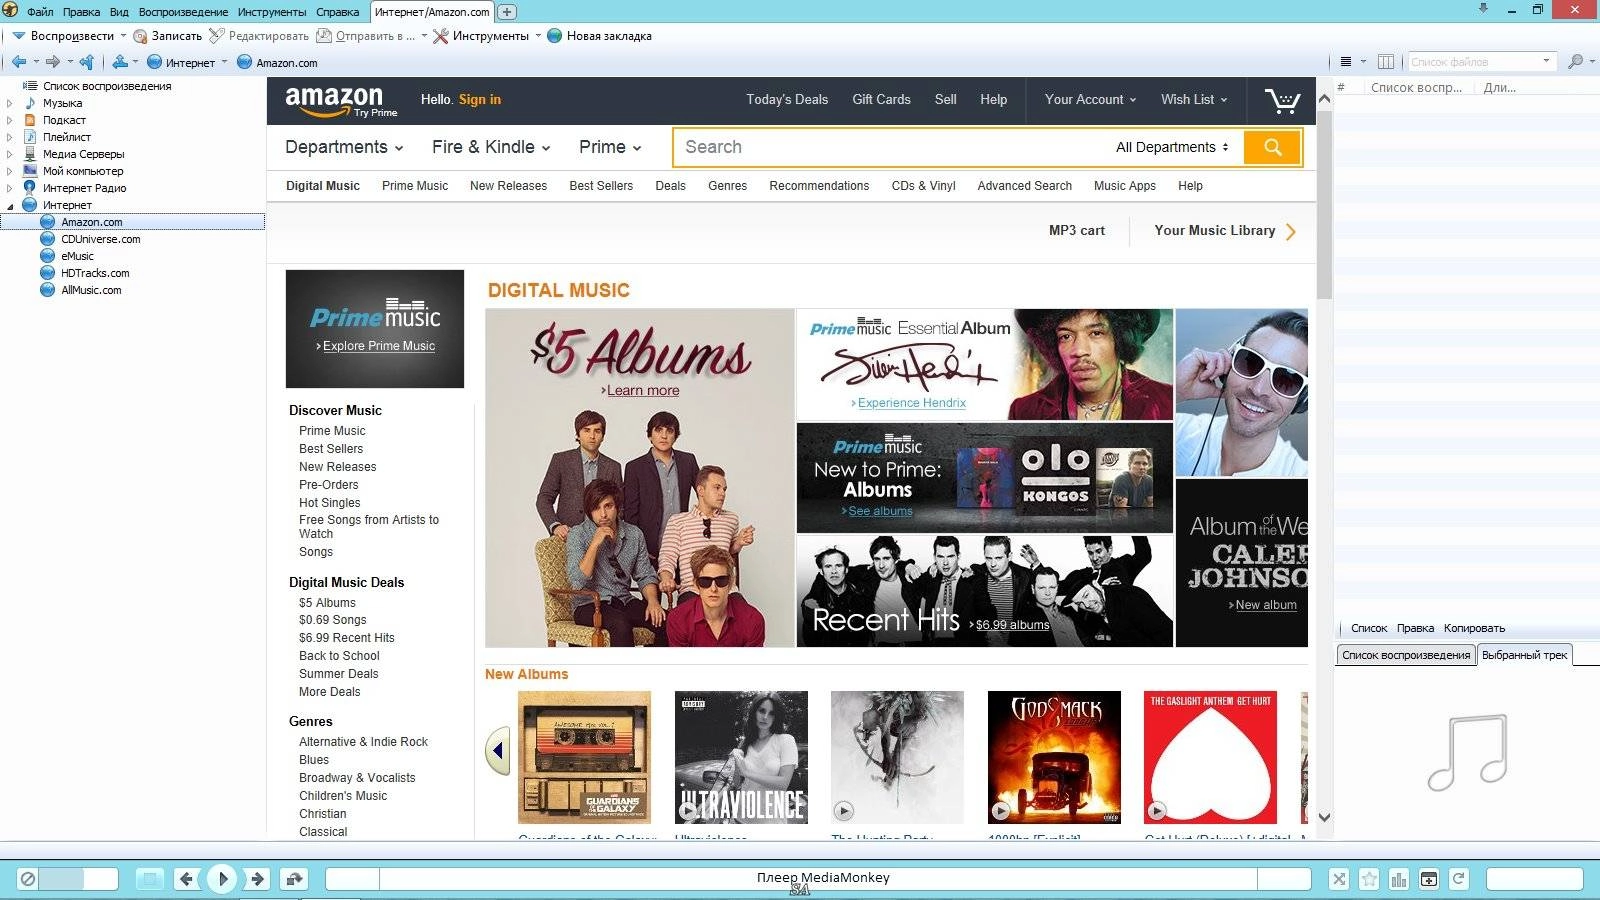The width and height of the screenshot is (1600, 900).
Task: Click the Воспроизвести toolbar button
Action: 63,36
